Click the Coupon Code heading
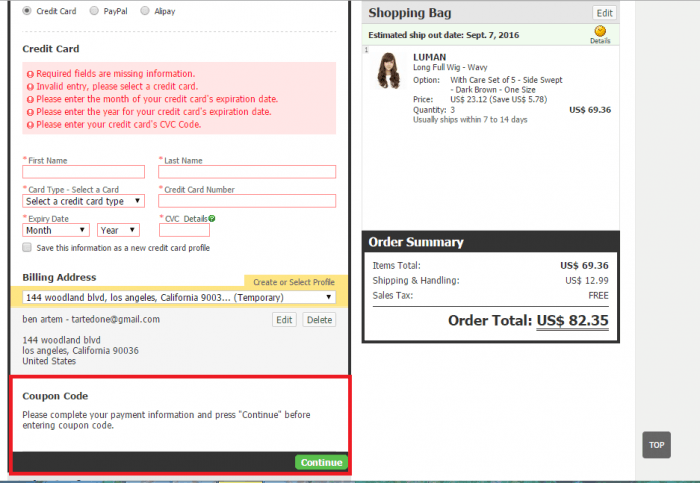Screen dimensions: 700x483 click(55, 396)
